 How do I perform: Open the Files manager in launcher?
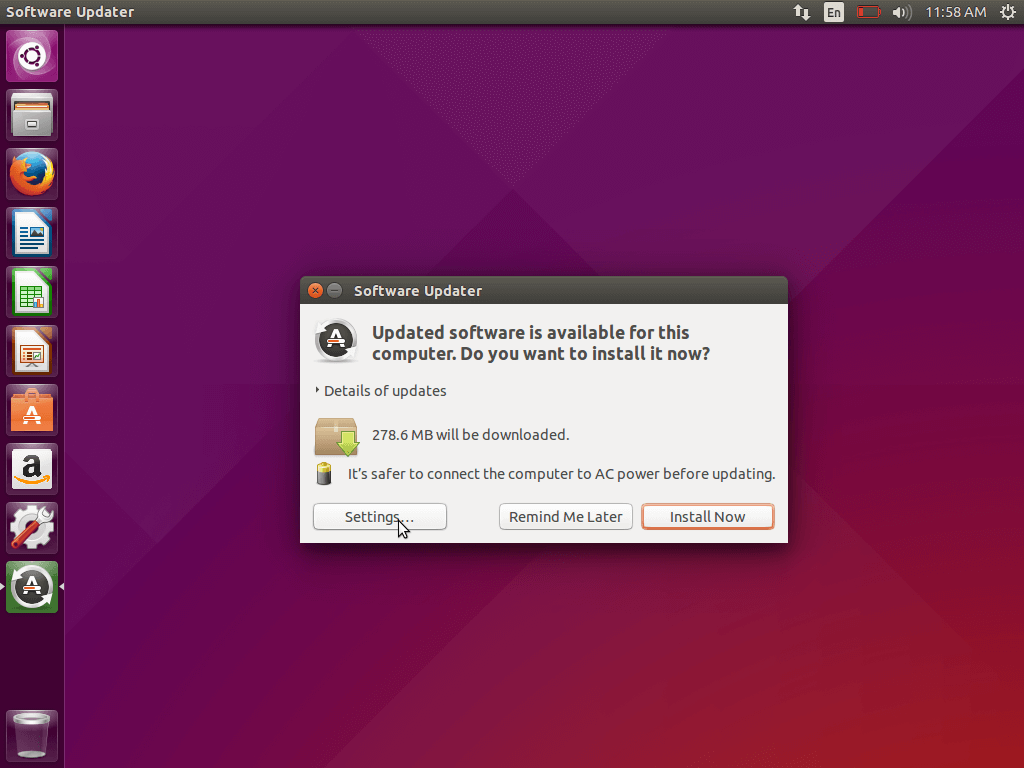pyautogui.click(x=32, y=115)
